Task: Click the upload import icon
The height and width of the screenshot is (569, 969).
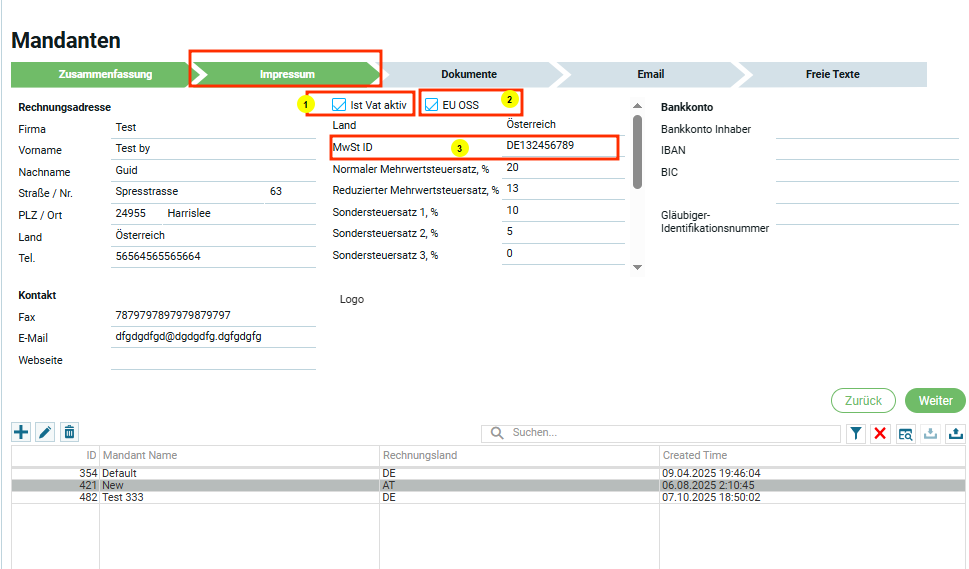Action: tap(955, 433)
